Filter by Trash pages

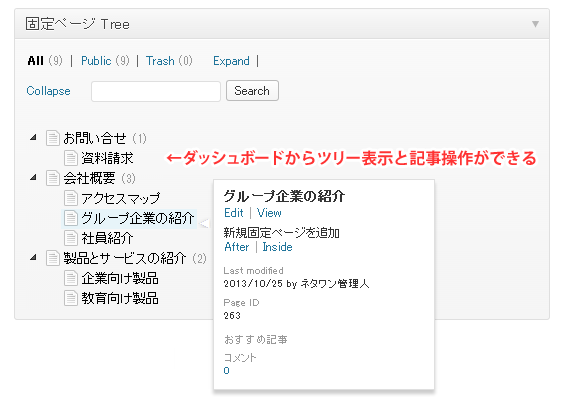160,61
